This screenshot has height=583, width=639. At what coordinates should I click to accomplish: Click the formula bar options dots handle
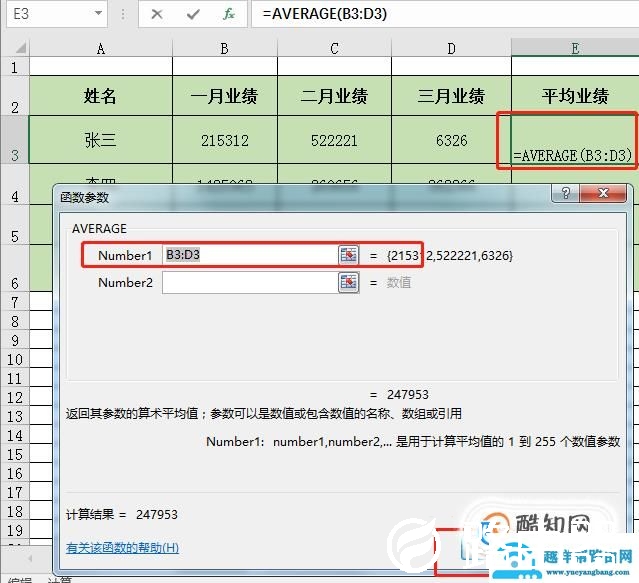[123, 14]
